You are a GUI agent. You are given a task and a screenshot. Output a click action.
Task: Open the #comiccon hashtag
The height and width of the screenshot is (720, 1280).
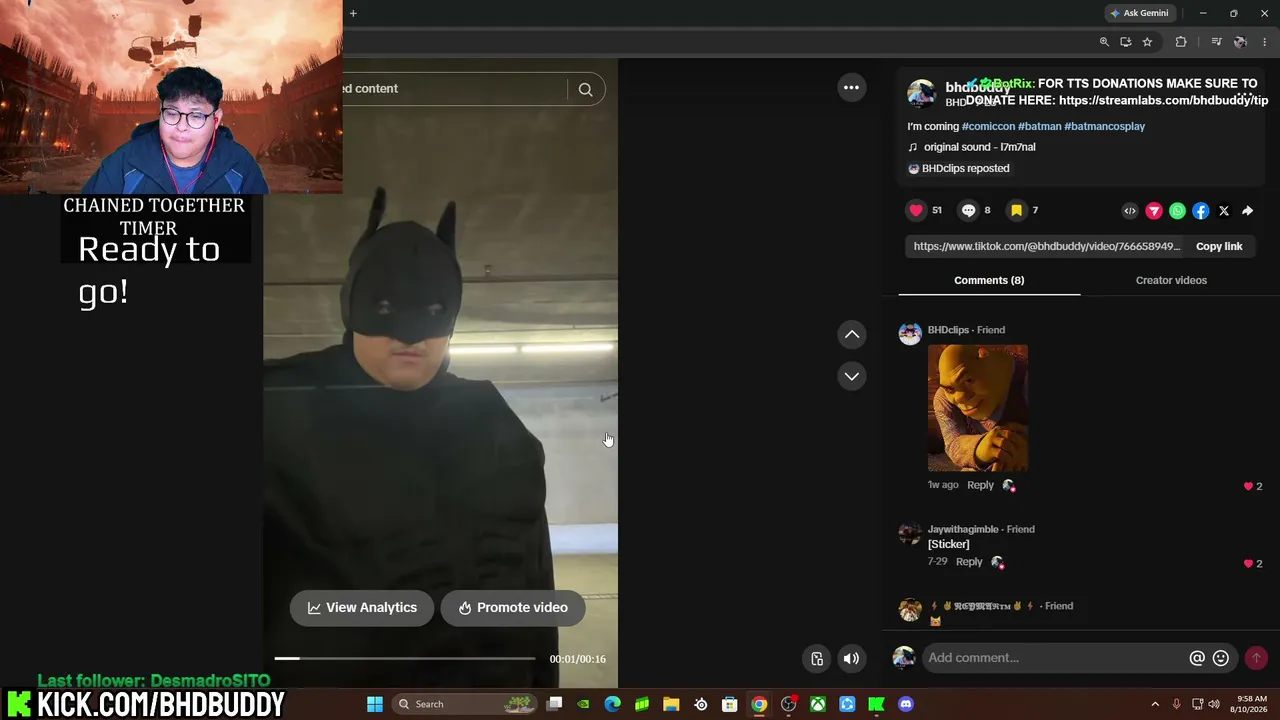tap(988, 126)
